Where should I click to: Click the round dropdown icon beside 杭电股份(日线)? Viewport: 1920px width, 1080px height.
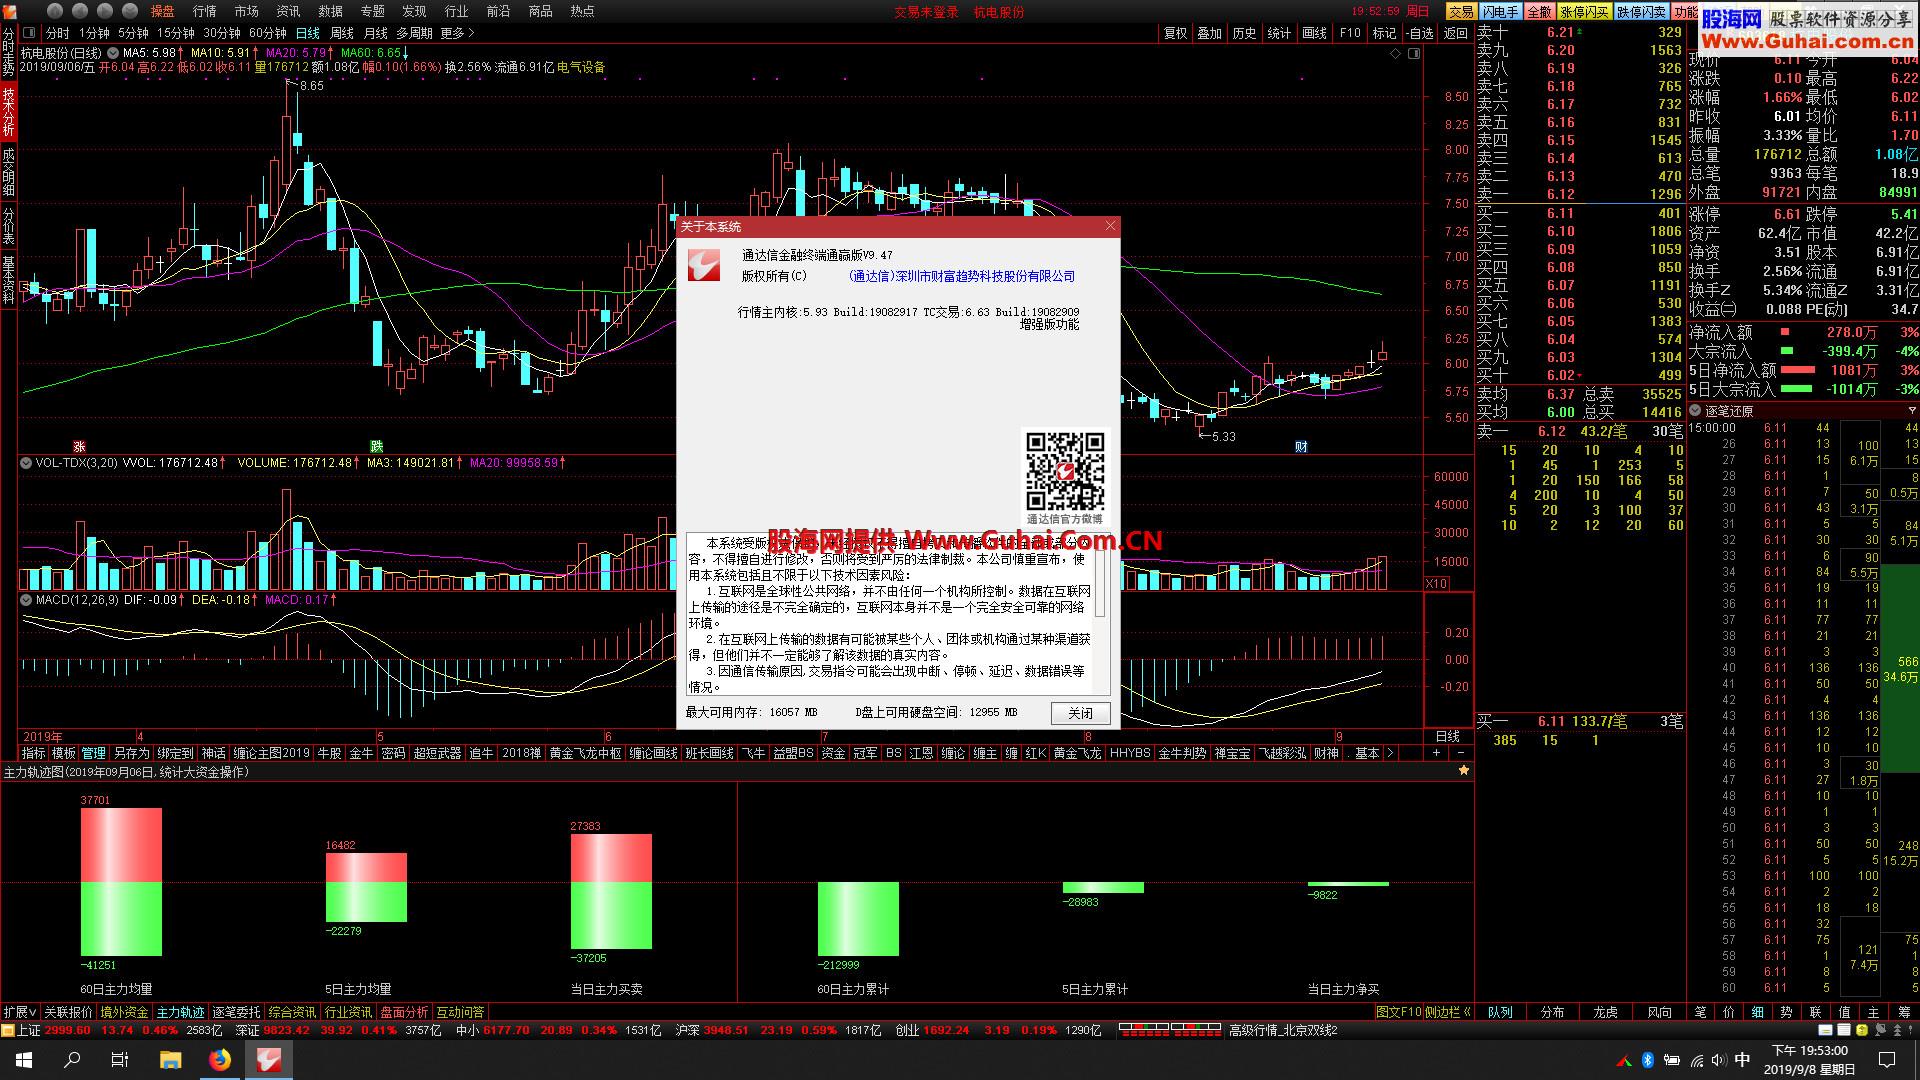[x=113, y=53]
